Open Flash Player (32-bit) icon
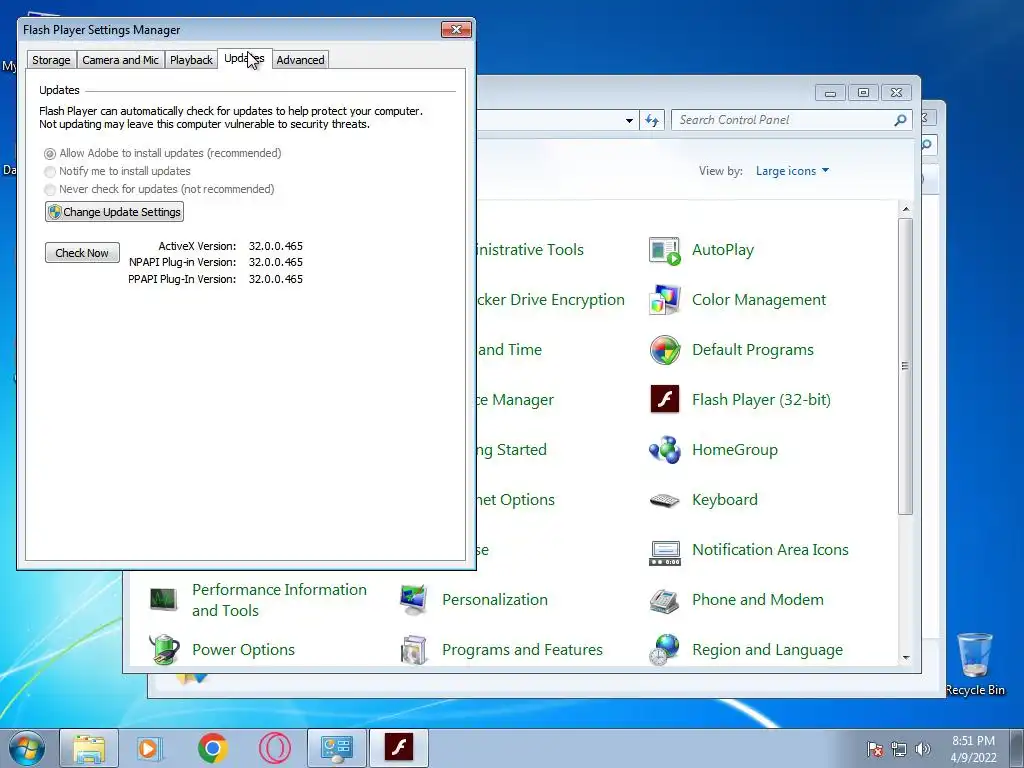The width and height of the screenshot is (1024, 768). pos(665,400)
